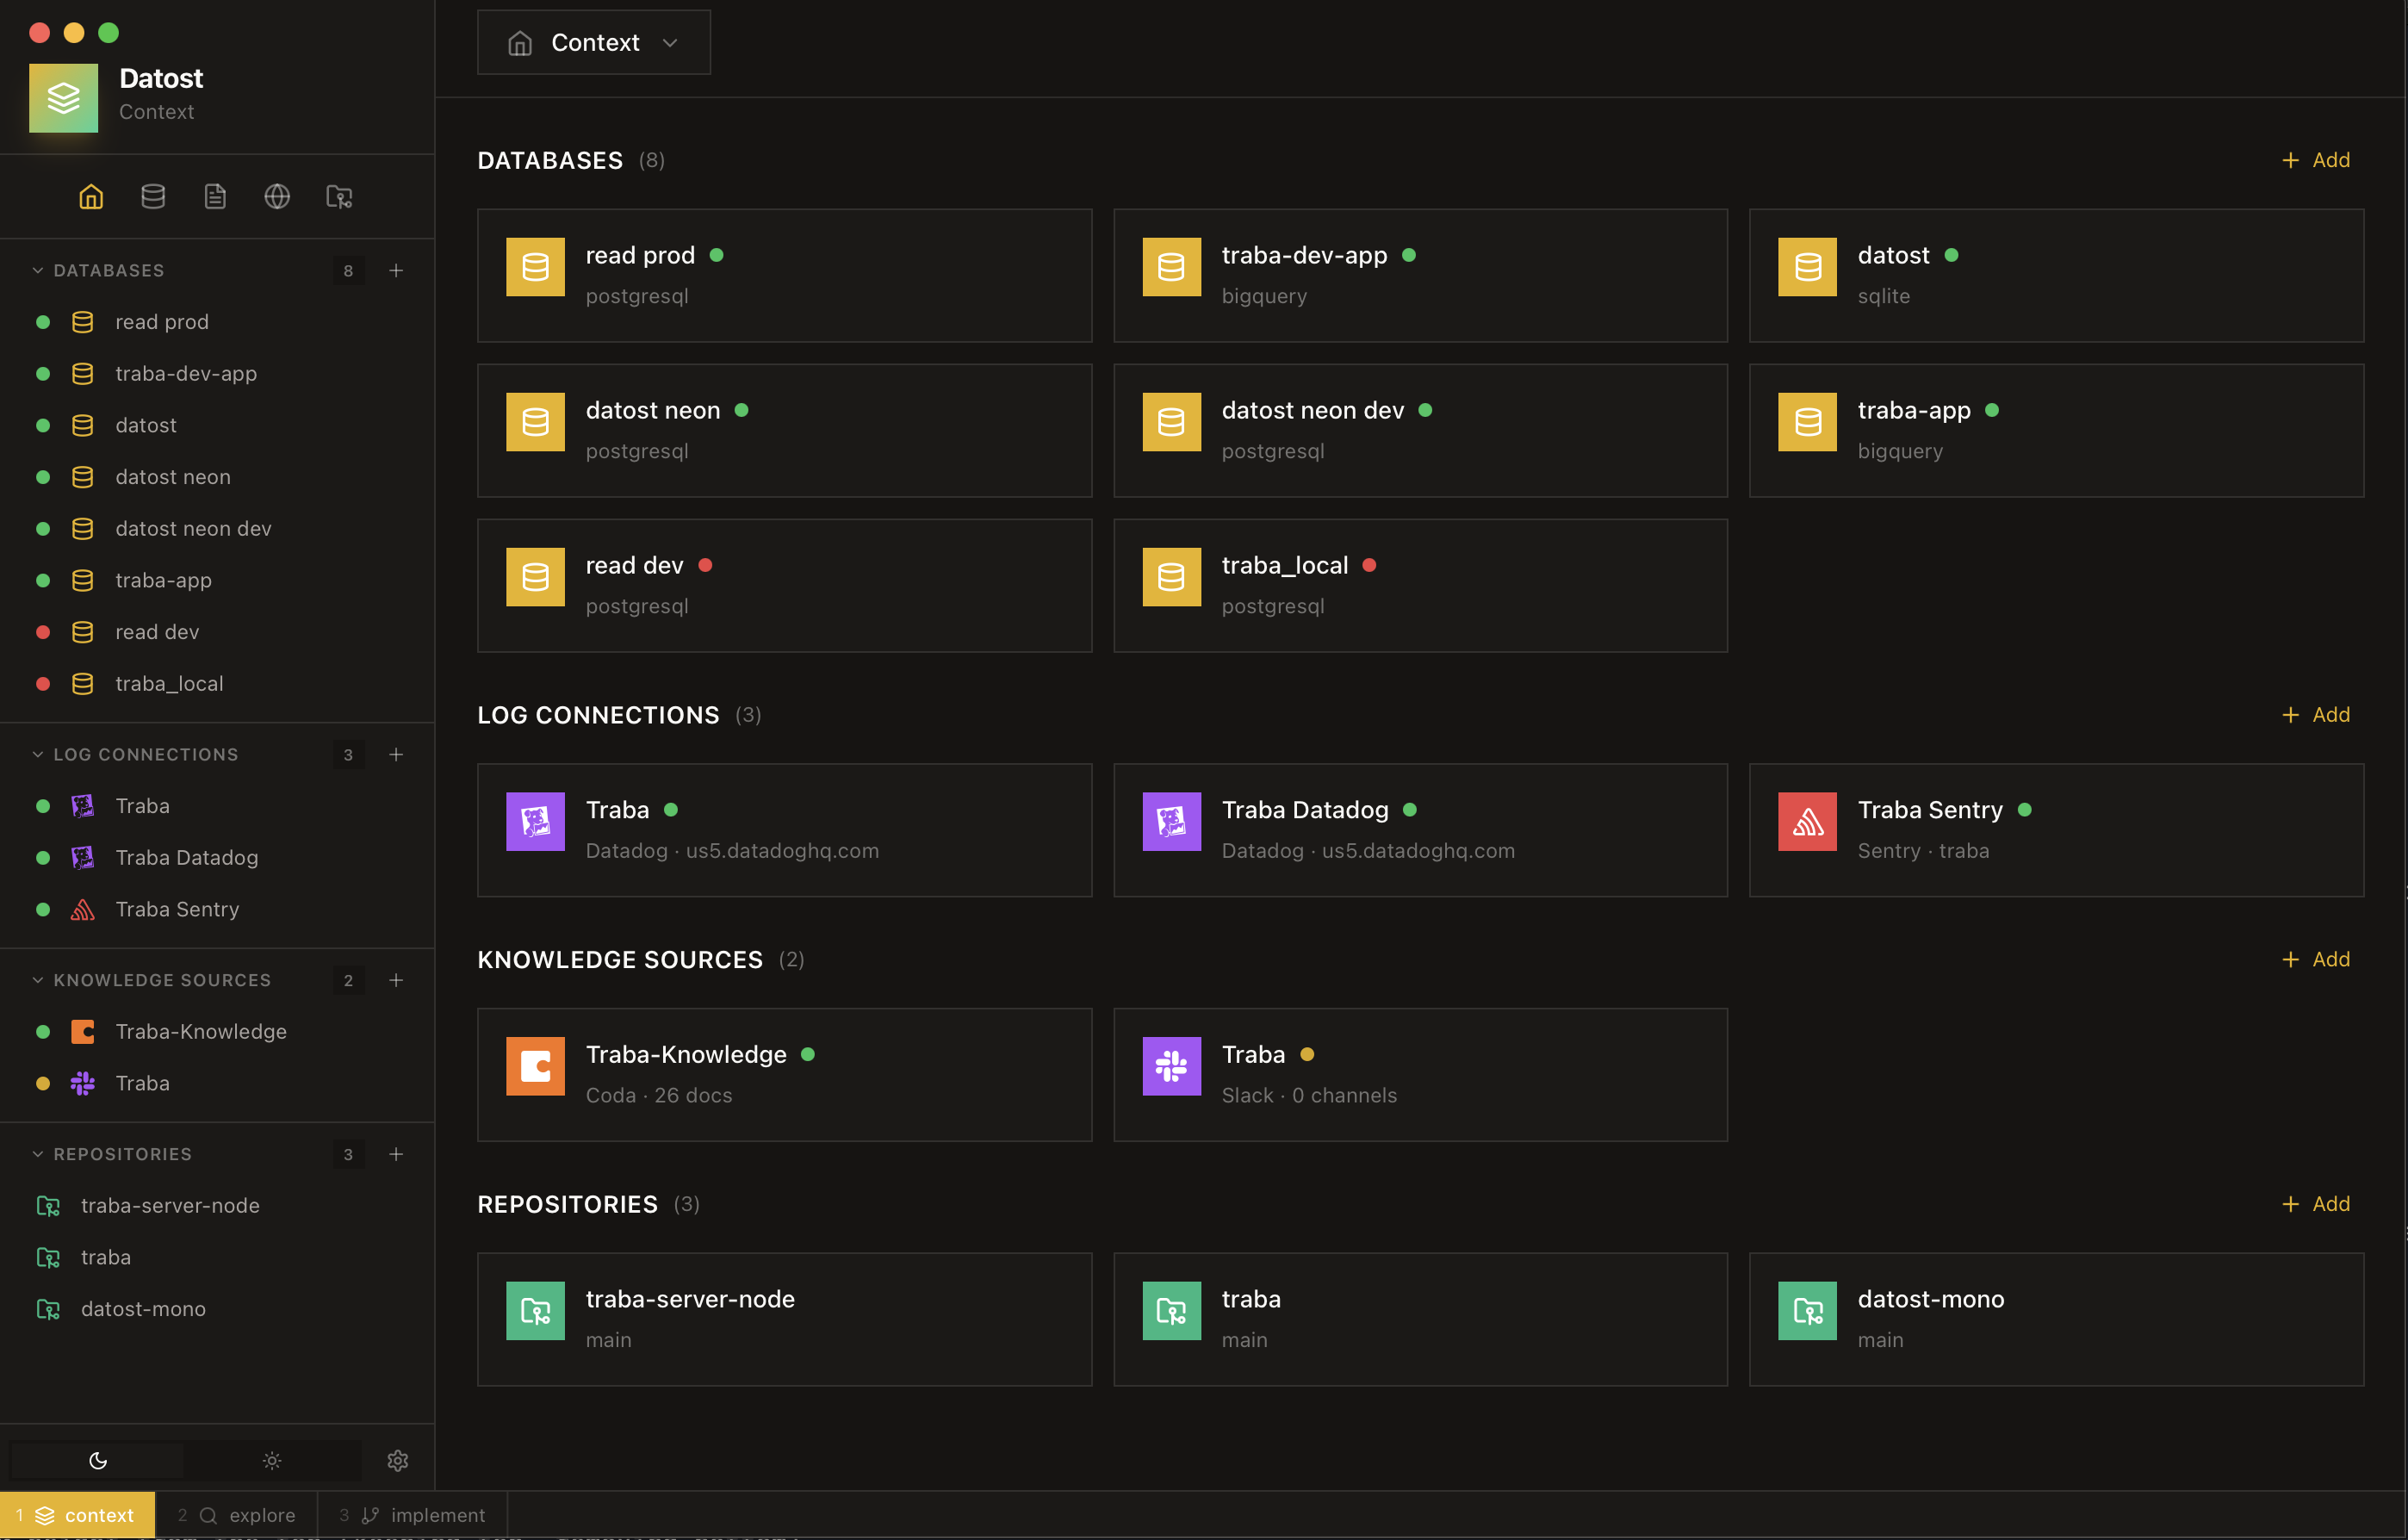Viewport: 2408px width, 1540px height.
Task: Open the databases section via the database icon
Action: click(x=152, y=196)
